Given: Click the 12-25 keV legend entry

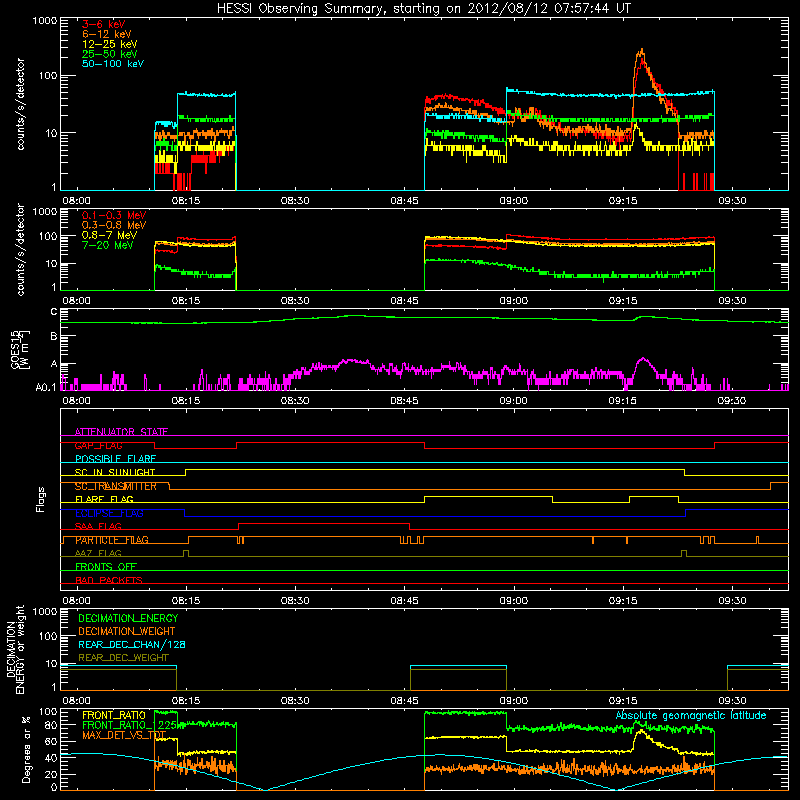Looking at the screenshot, I should pyautogui.click(x=110, y=44).
